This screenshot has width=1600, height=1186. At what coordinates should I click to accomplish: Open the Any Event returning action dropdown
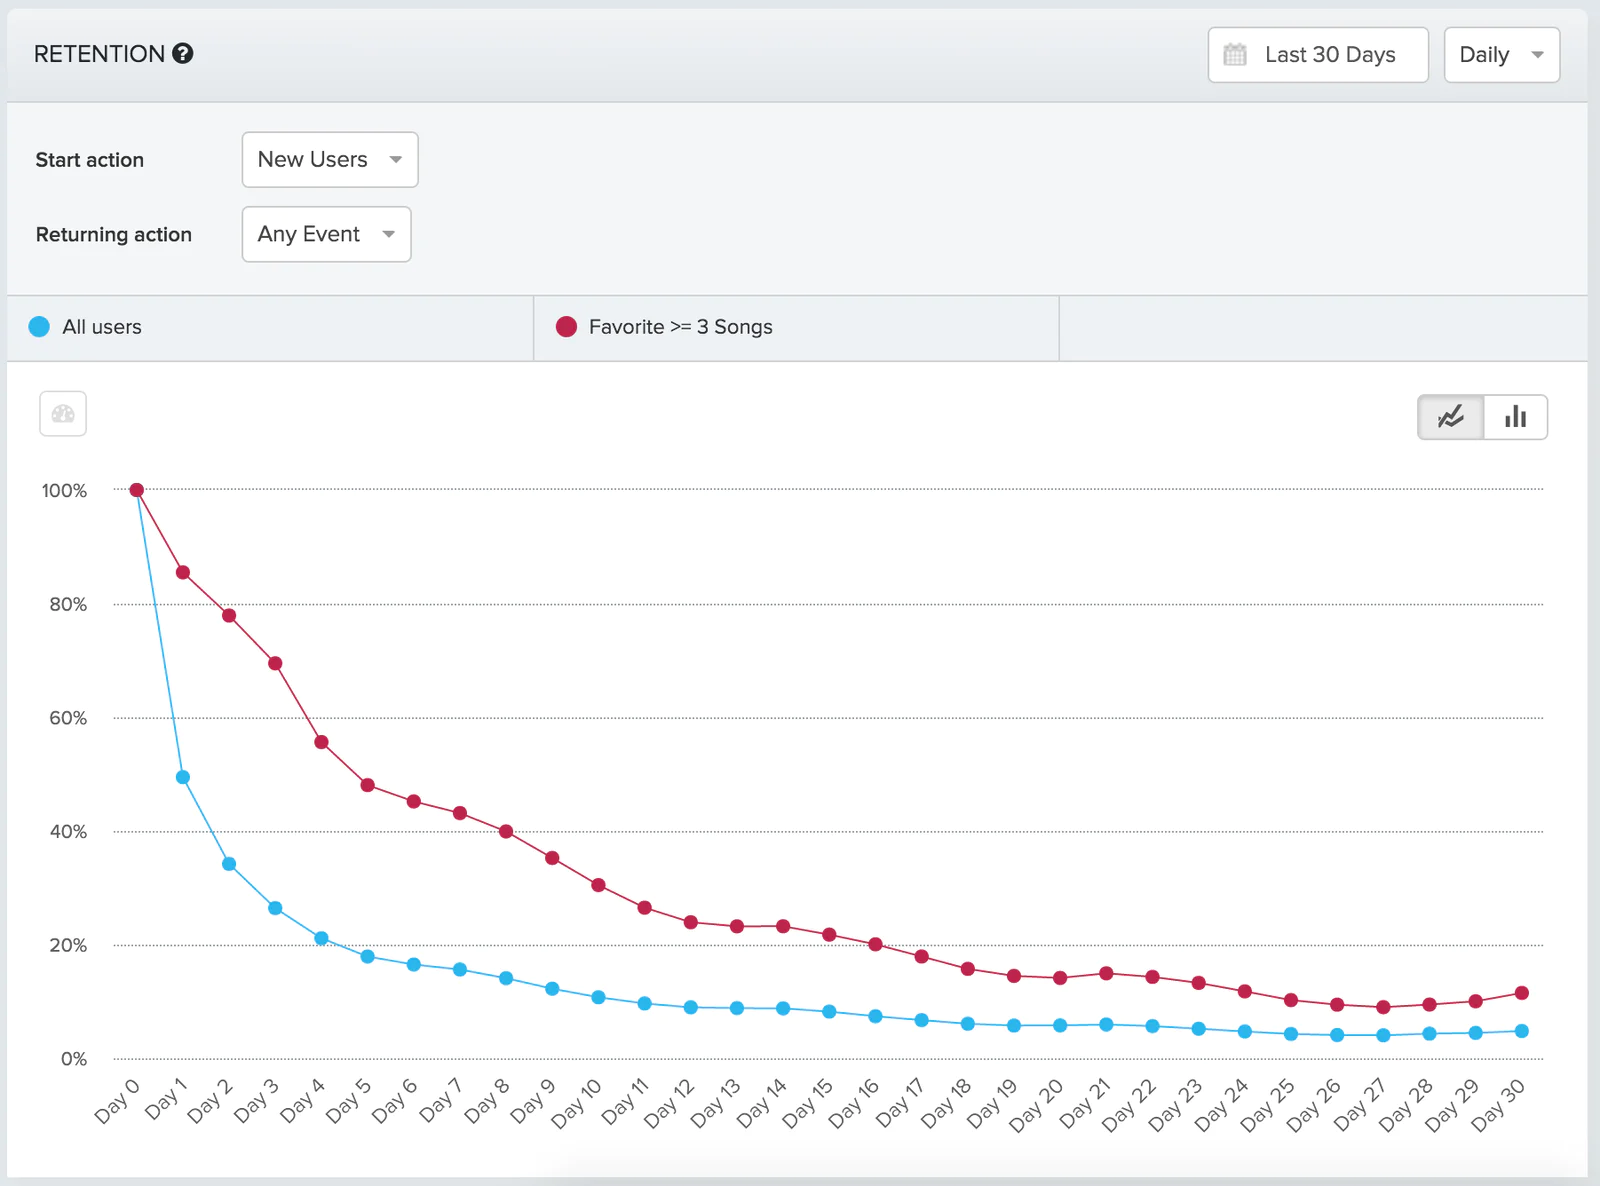pyautogui.click(x=326, y=234)
